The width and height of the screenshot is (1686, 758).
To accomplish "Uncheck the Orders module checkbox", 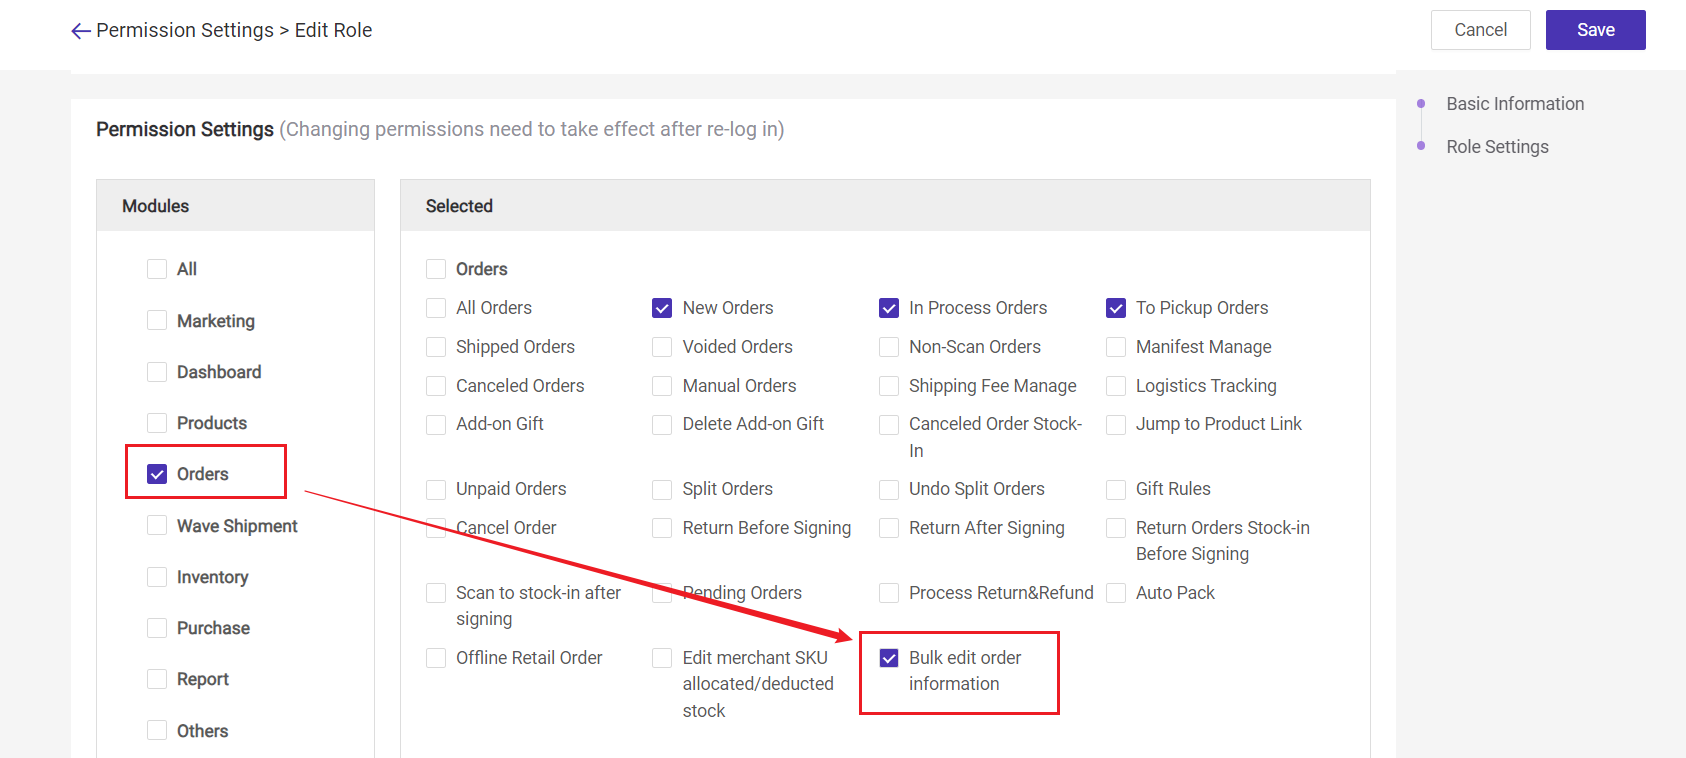I will tap(157, 474).
